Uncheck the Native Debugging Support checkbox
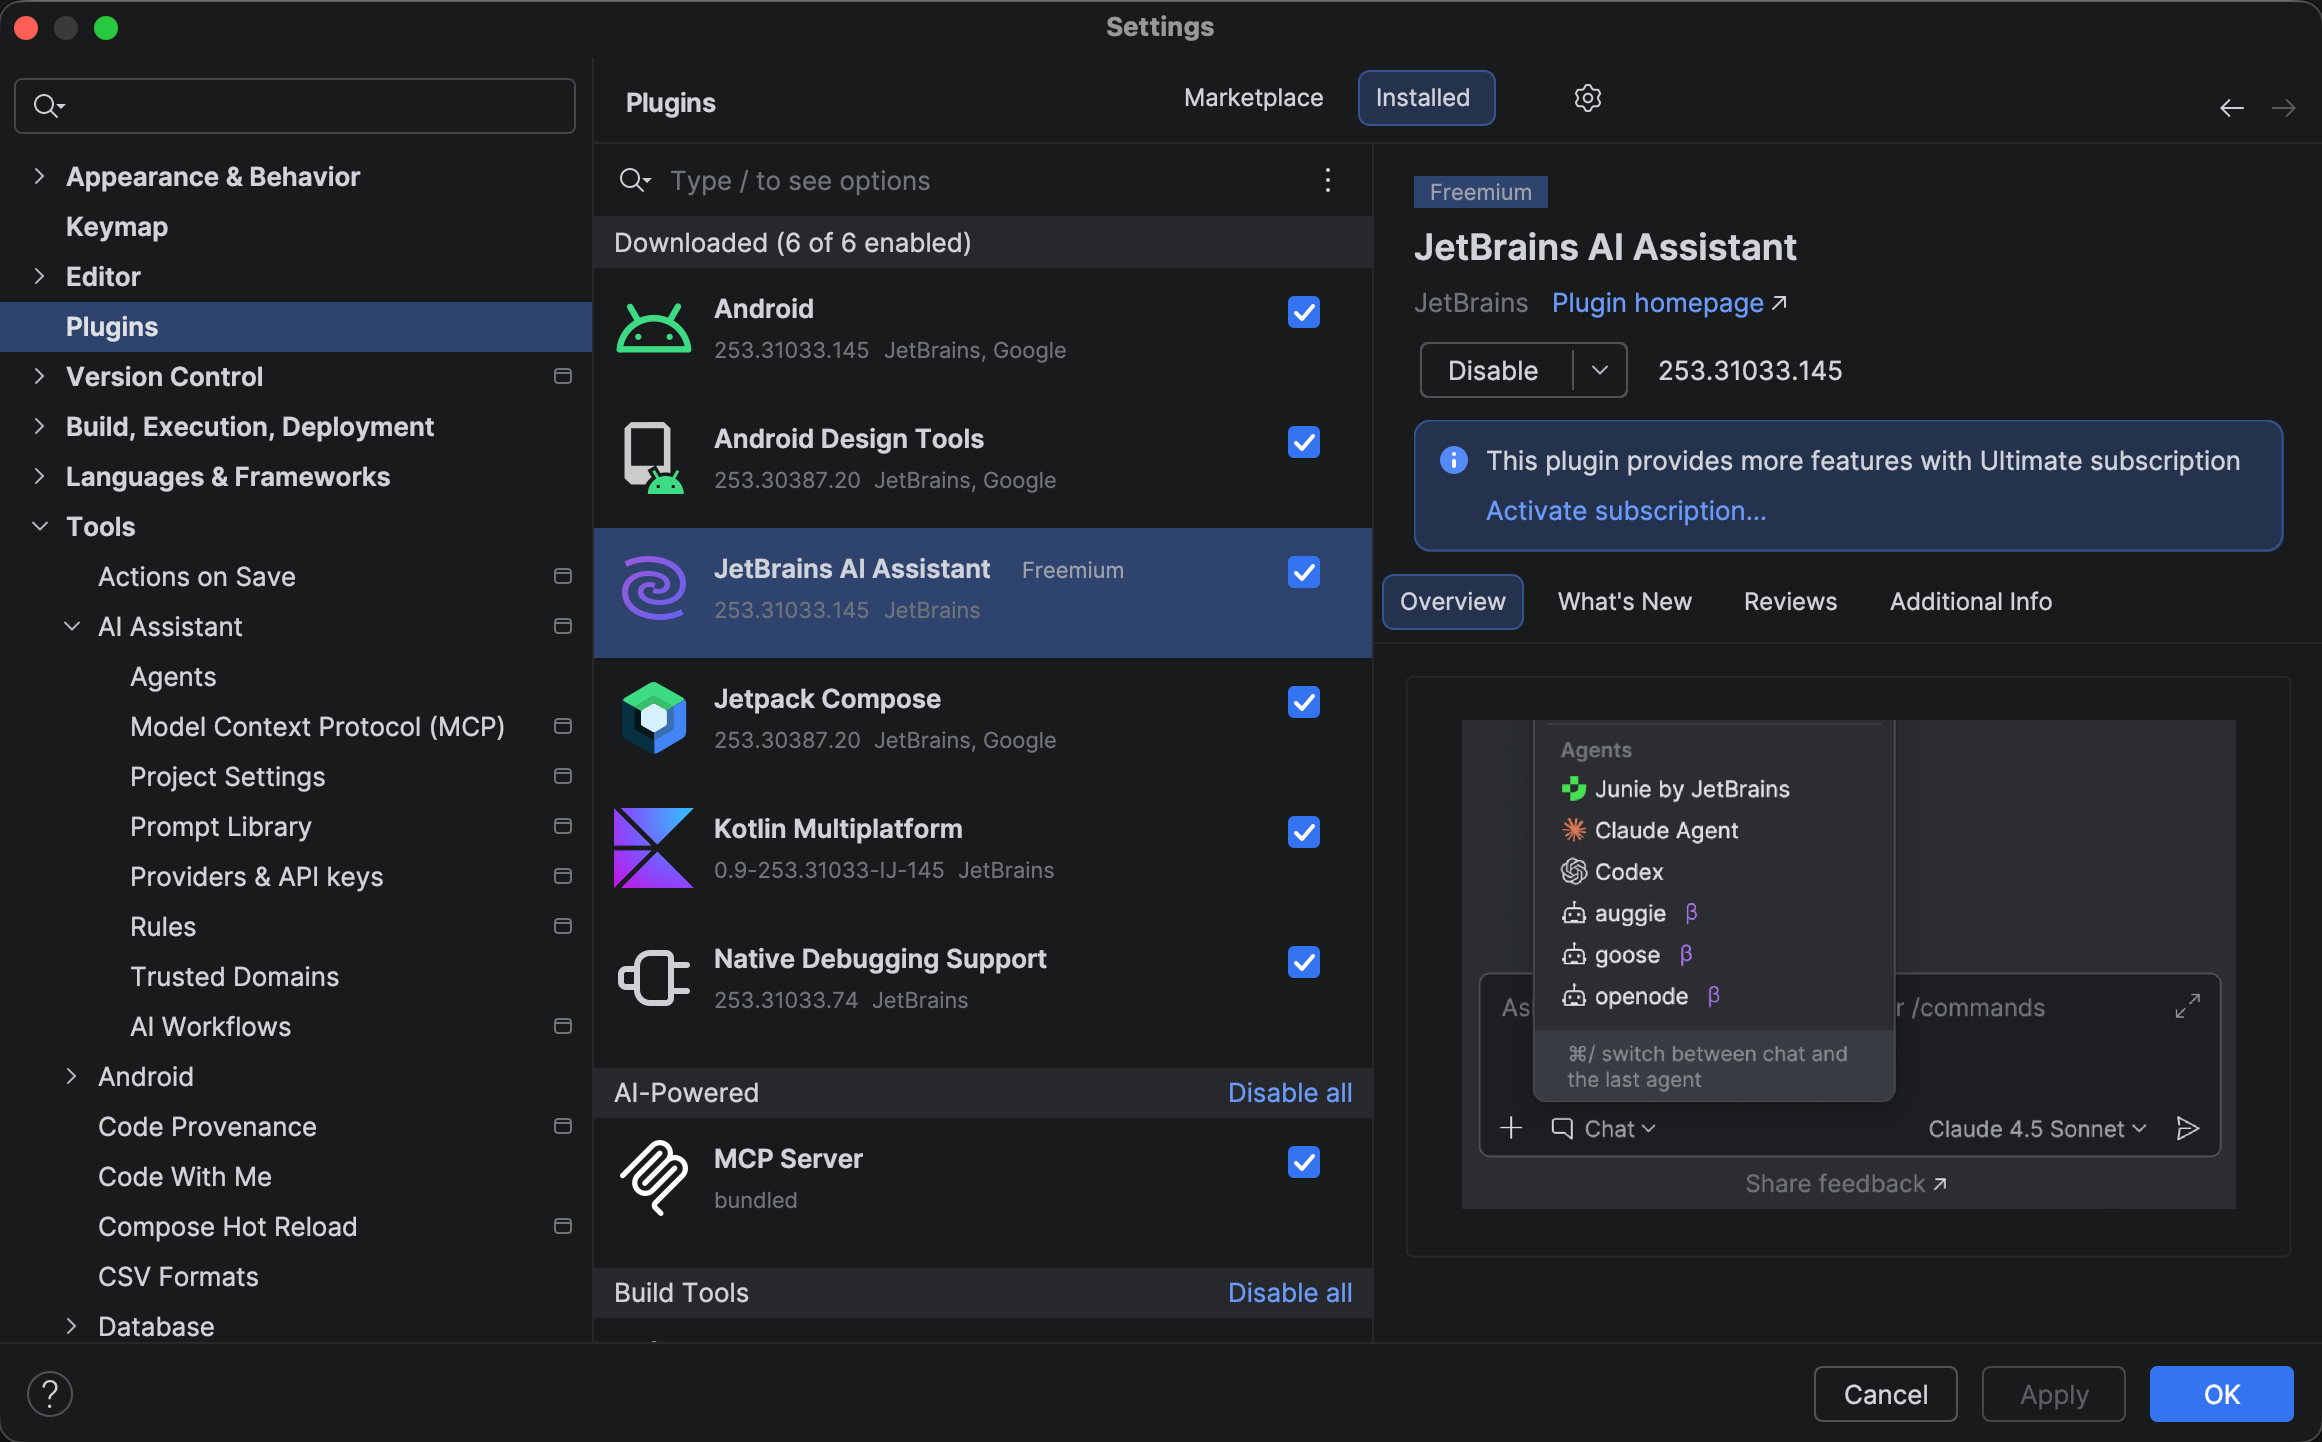The height and width of the screenshot is (1442, 2322). 1304,962
